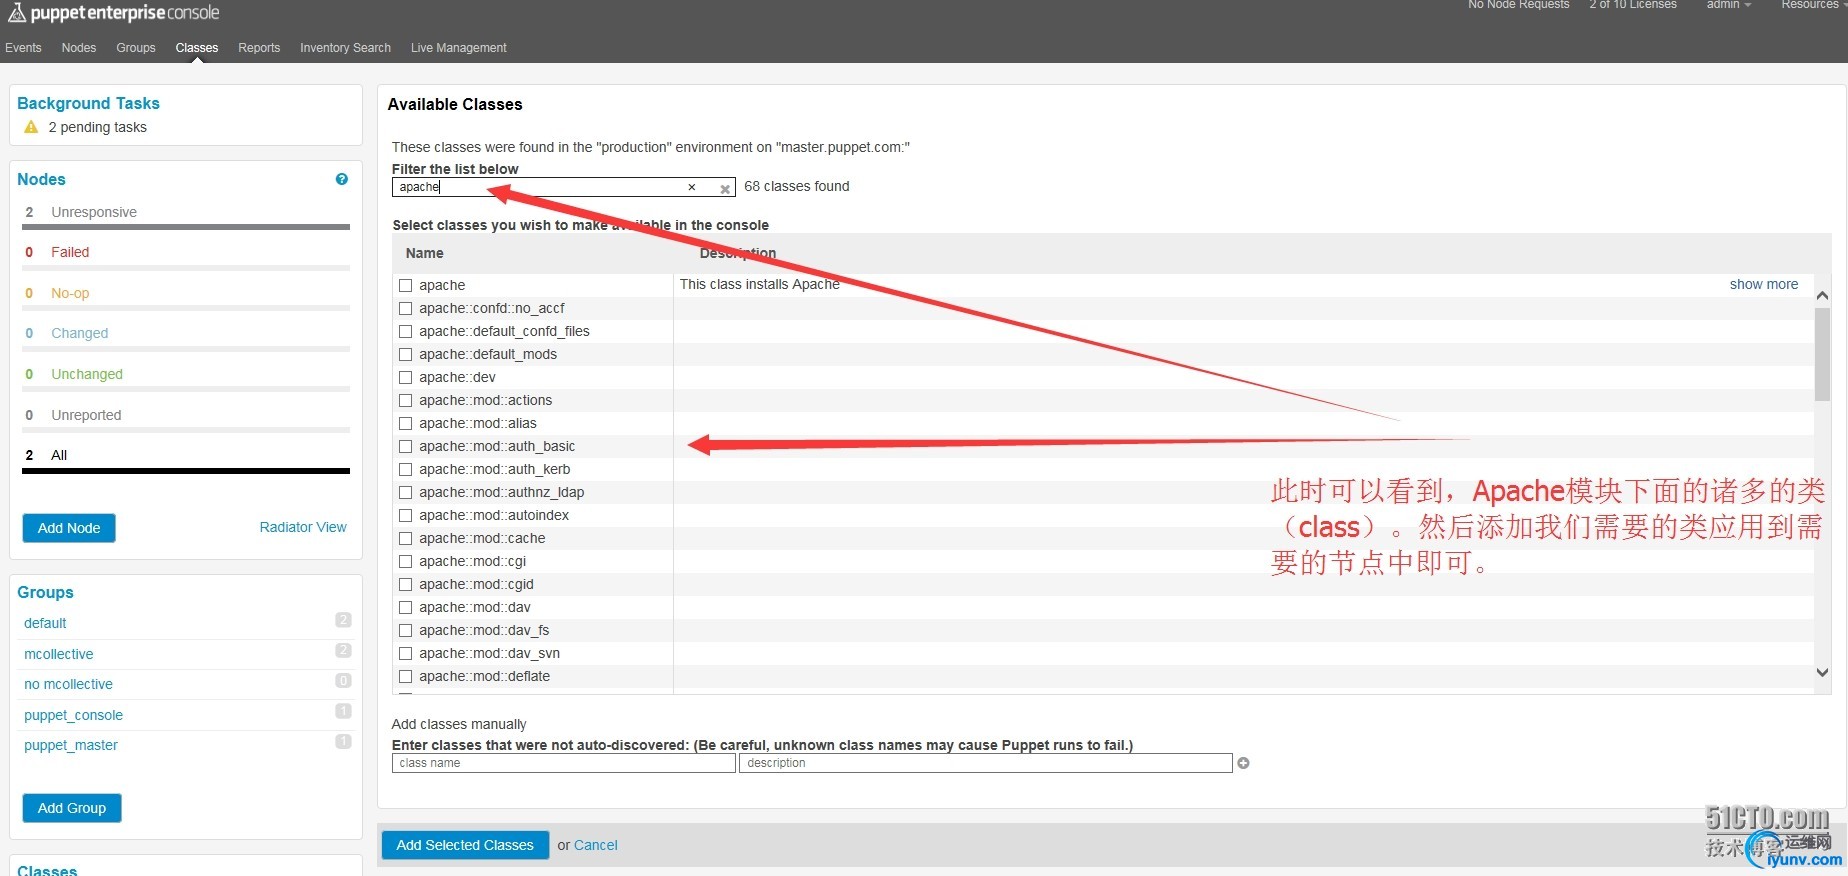Open Inventory Search tab

tap(345, 48)
